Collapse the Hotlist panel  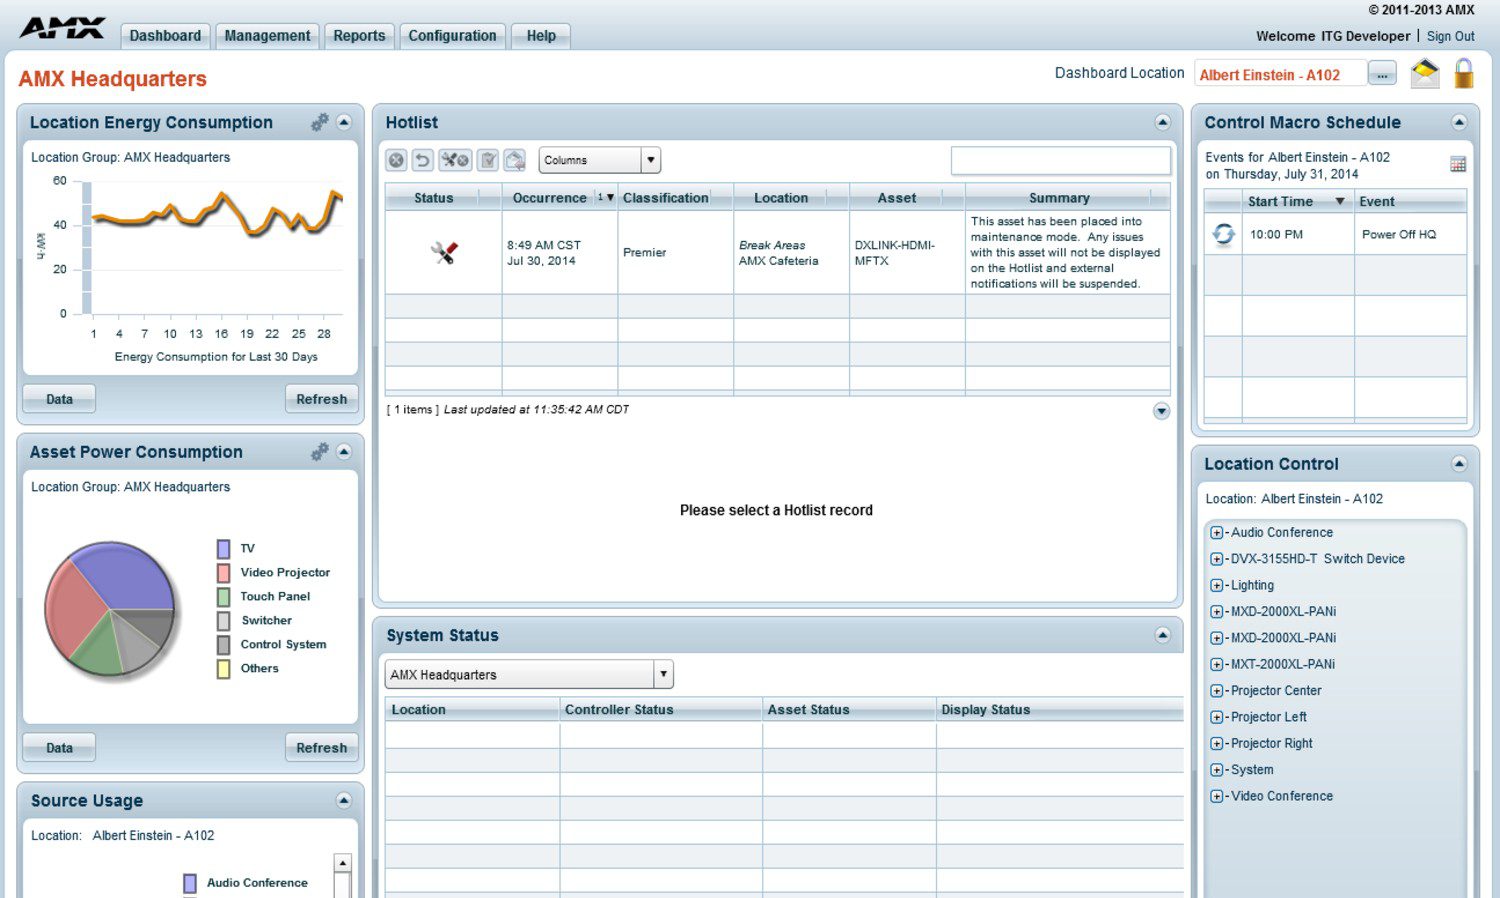click(1162, 122)
